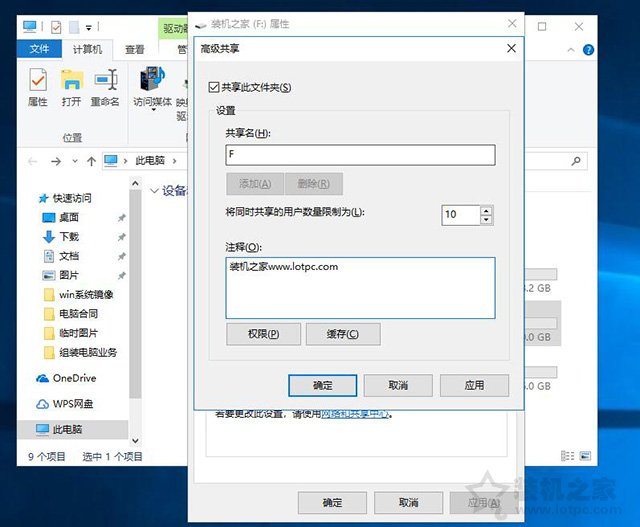Screen dimensions: 640x527
Task: Open the recent locations dropdown arrow
Action: coord(75,161)
